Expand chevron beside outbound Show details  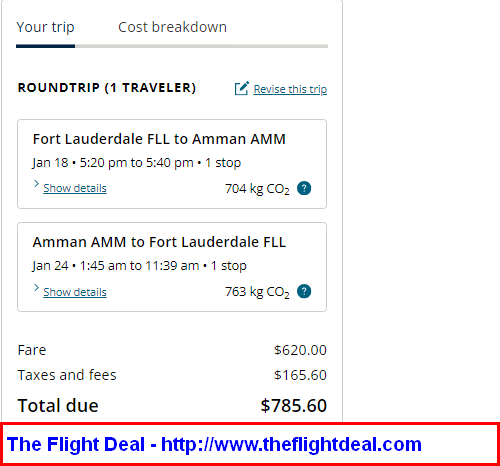[x=36, y=184]
